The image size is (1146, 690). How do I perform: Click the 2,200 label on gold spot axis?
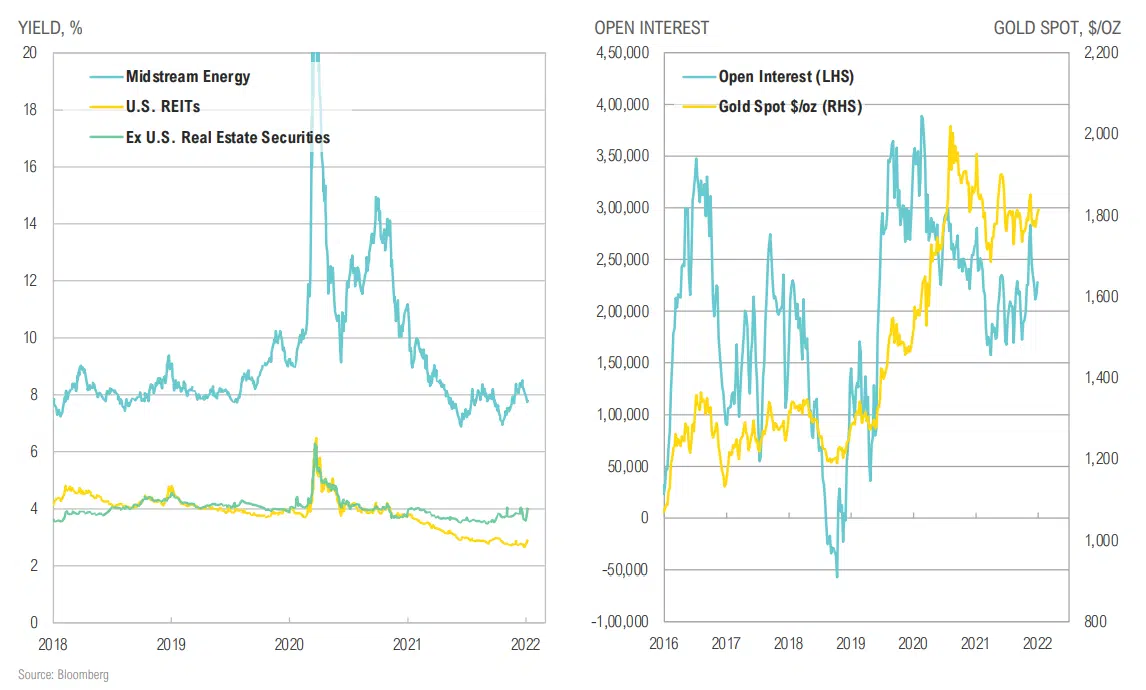point(1100,53)
